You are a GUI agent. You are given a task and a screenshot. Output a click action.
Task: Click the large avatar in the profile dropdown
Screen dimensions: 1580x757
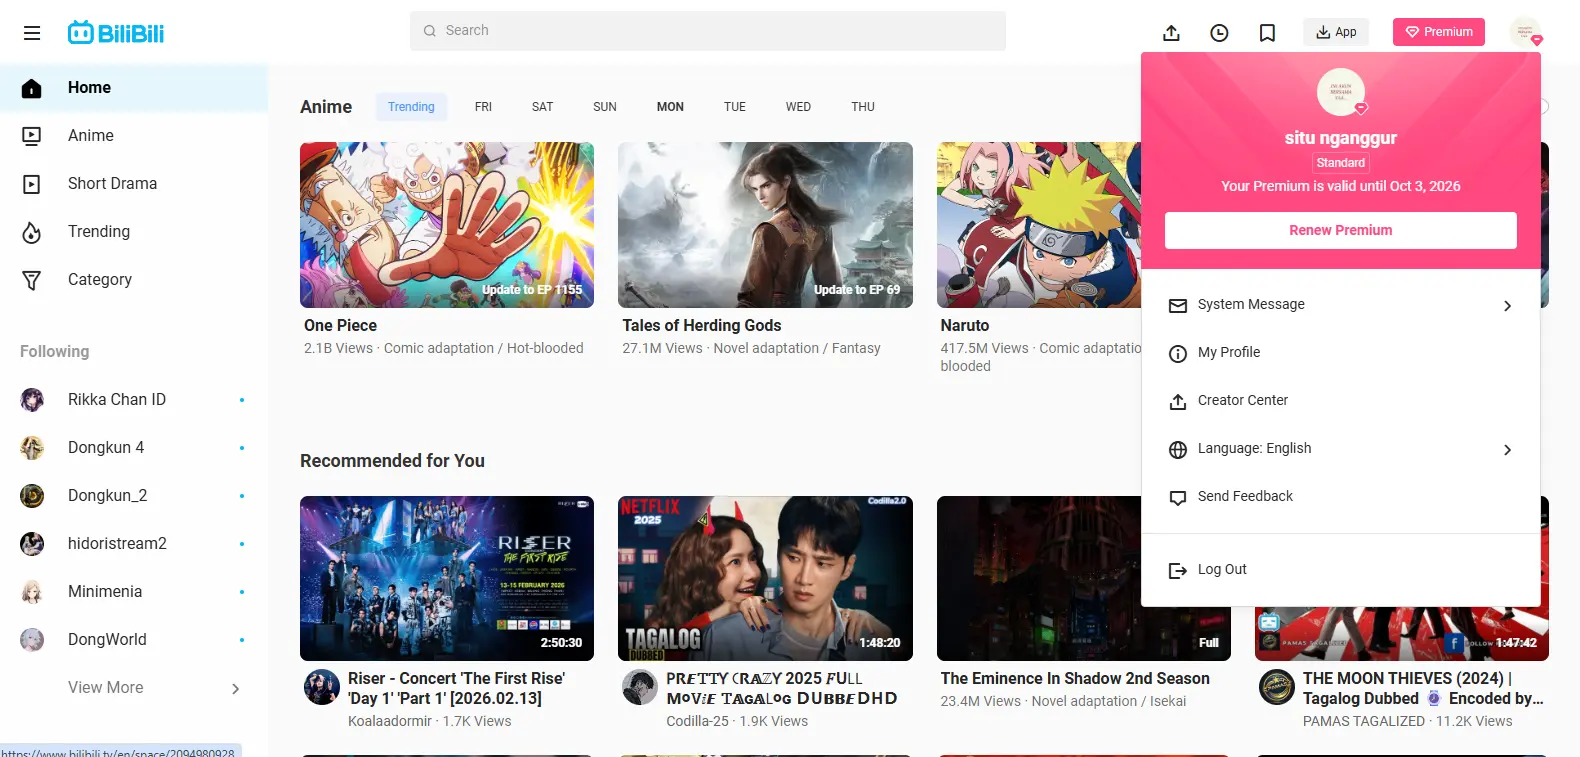click(1341, 92)
